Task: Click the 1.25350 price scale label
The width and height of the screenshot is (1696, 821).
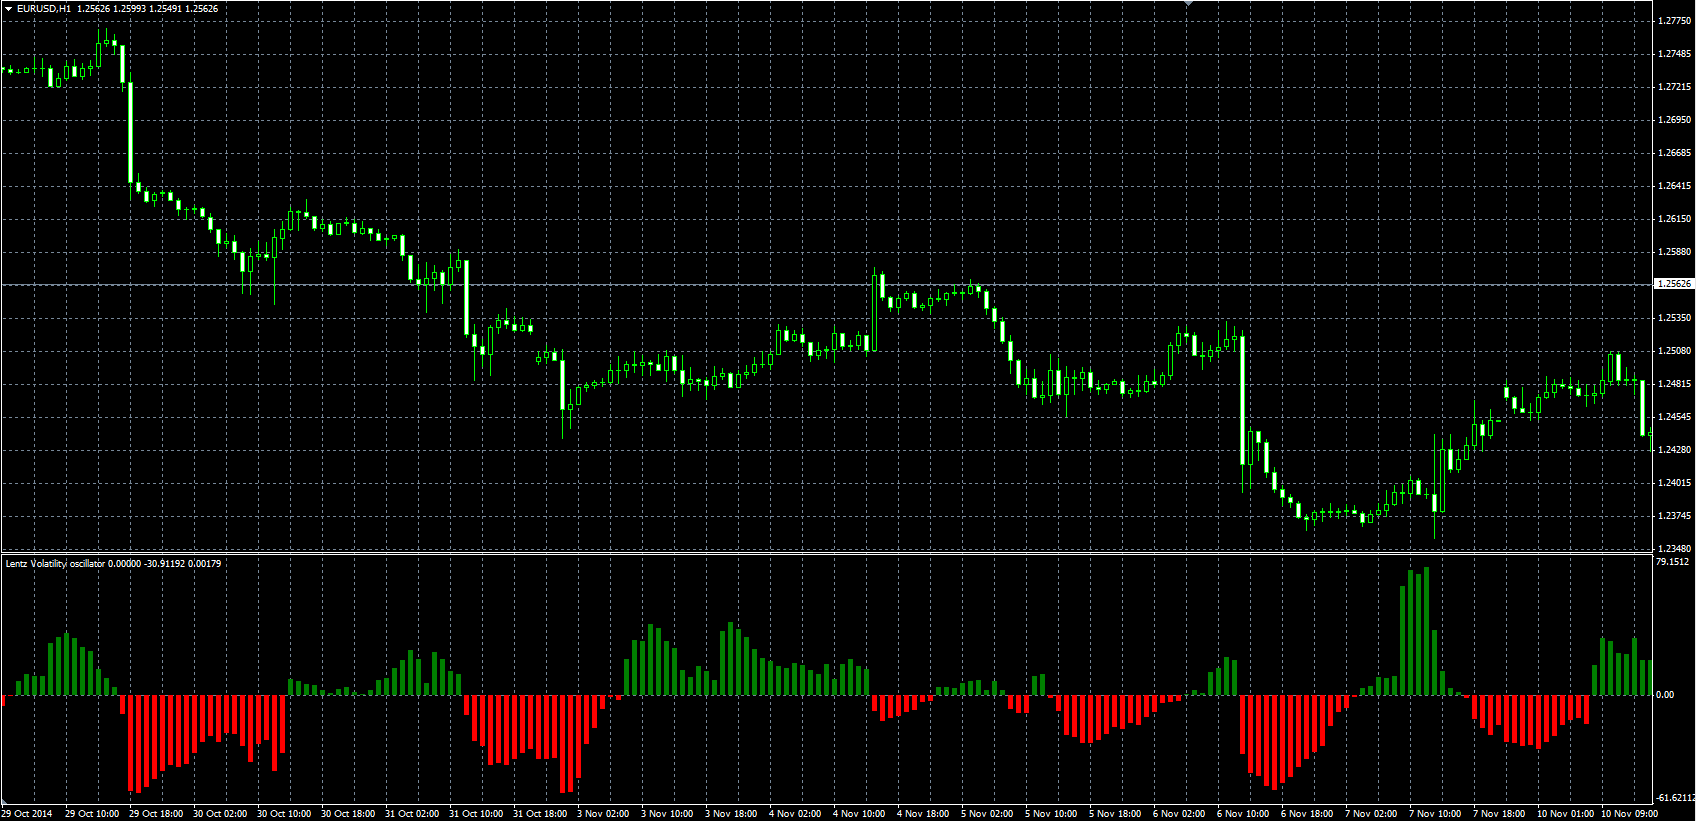Action: click(x=1675, y=318)
